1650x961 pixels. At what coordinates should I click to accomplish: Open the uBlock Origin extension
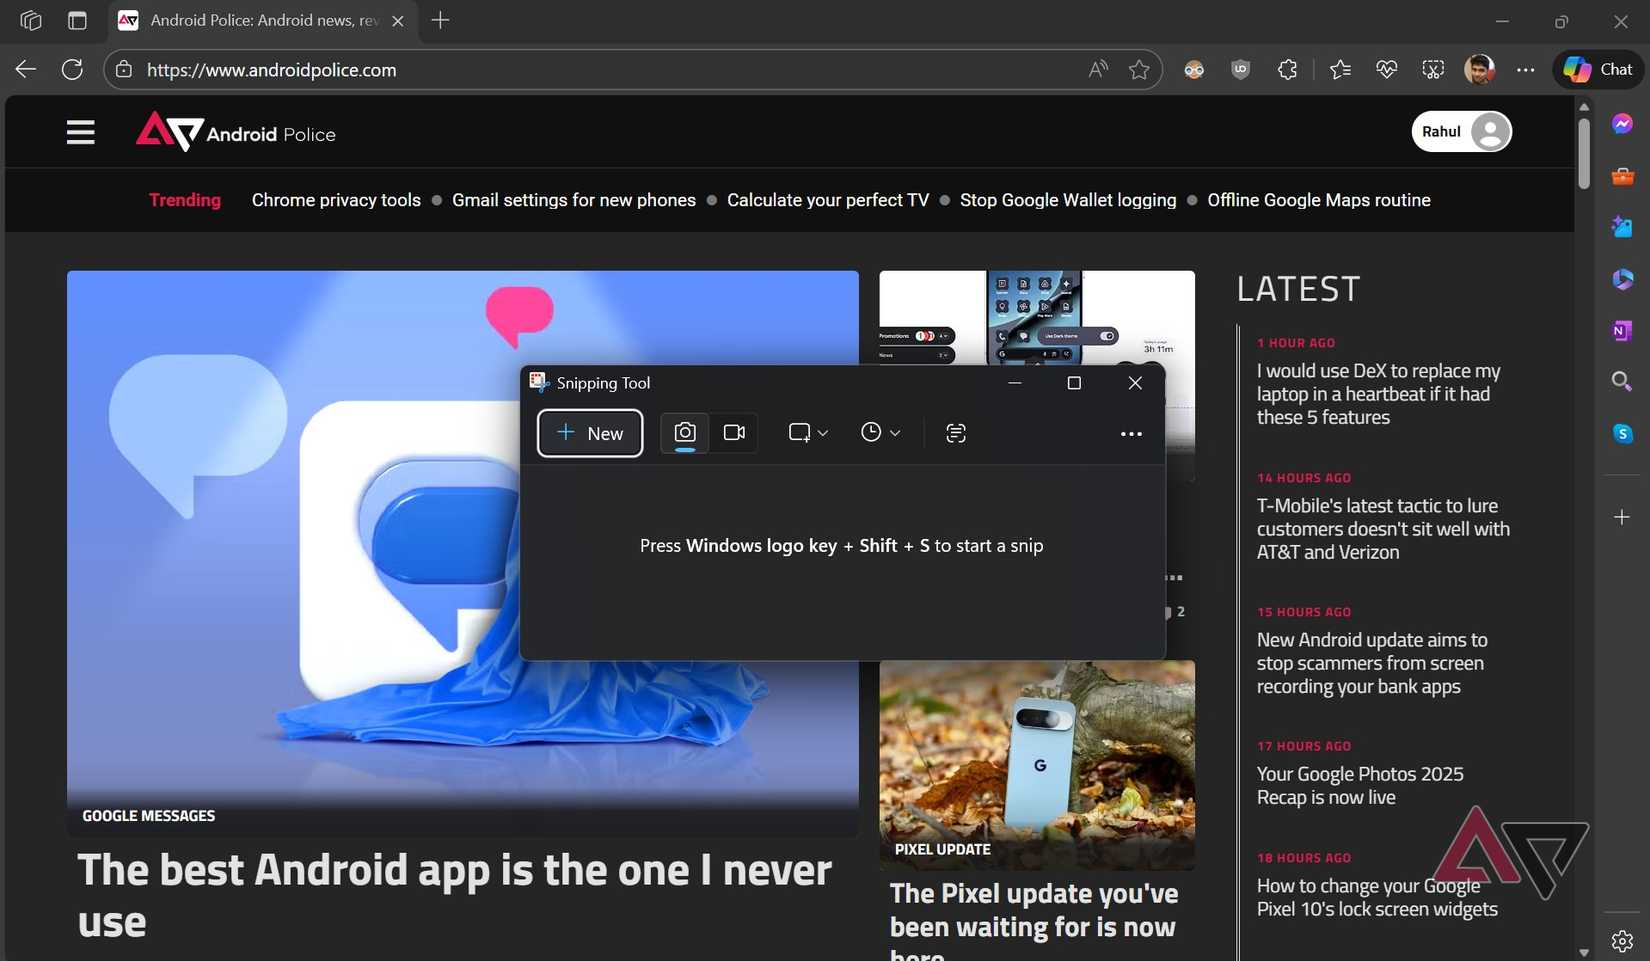point(1240,69)
